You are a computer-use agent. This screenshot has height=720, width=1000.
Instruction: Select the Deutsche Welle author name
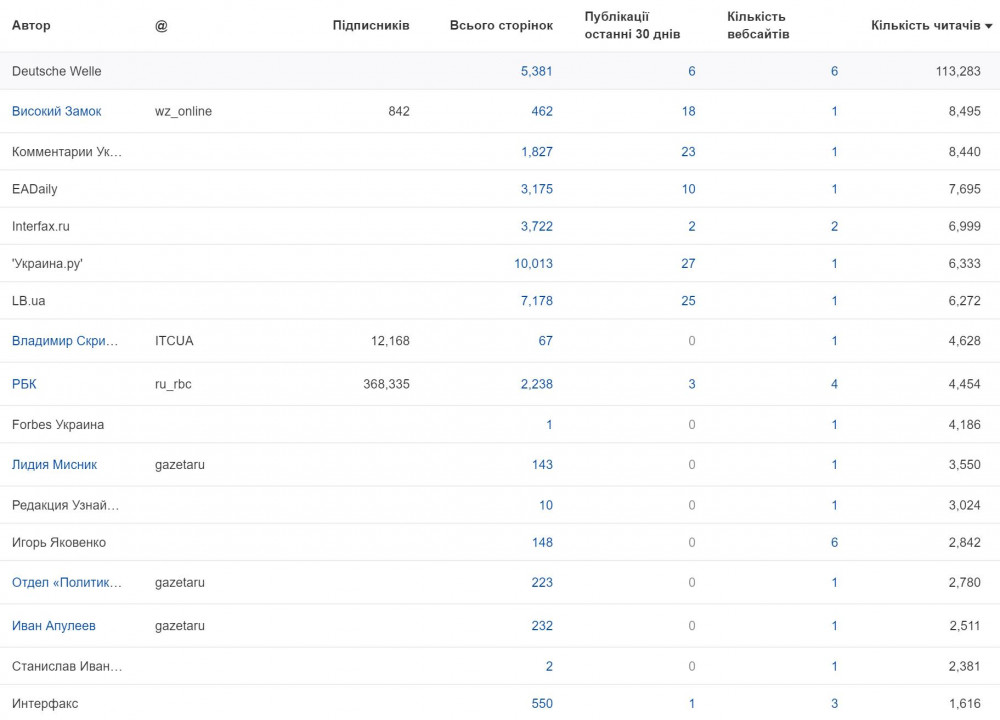click(x=56, y=71)
